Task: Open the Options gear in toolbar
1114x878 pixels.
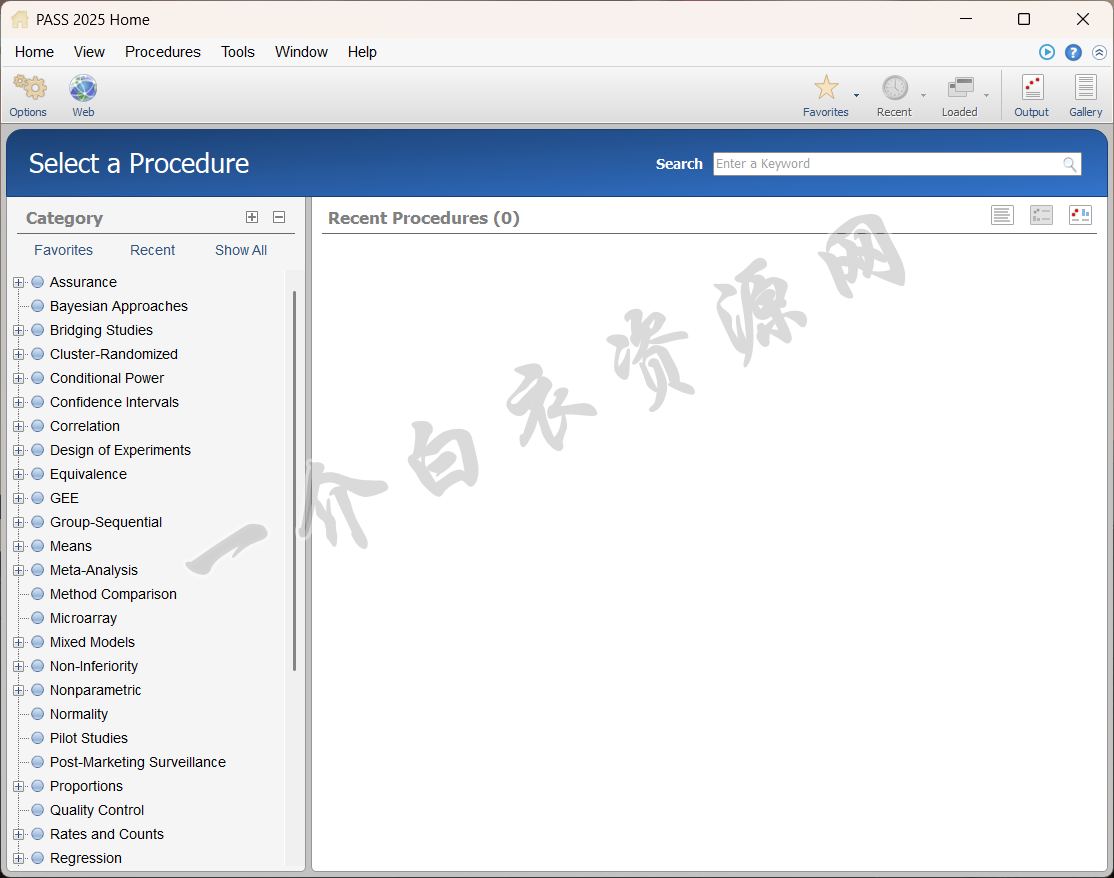Action: (29, 89)
